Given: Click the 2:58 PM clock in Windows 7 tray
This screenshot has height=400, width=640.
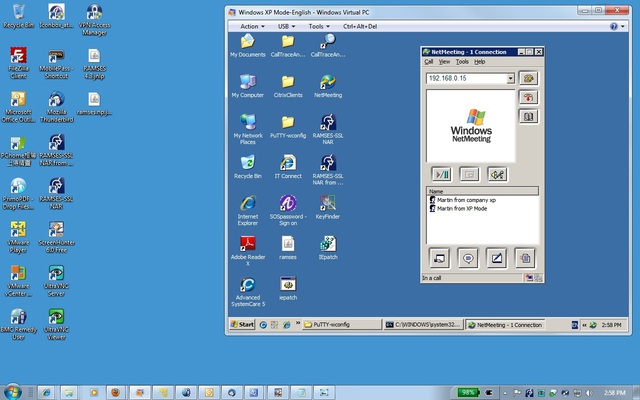Looking at the screenshot, I should pyautogui.click(x=614, y=393).
